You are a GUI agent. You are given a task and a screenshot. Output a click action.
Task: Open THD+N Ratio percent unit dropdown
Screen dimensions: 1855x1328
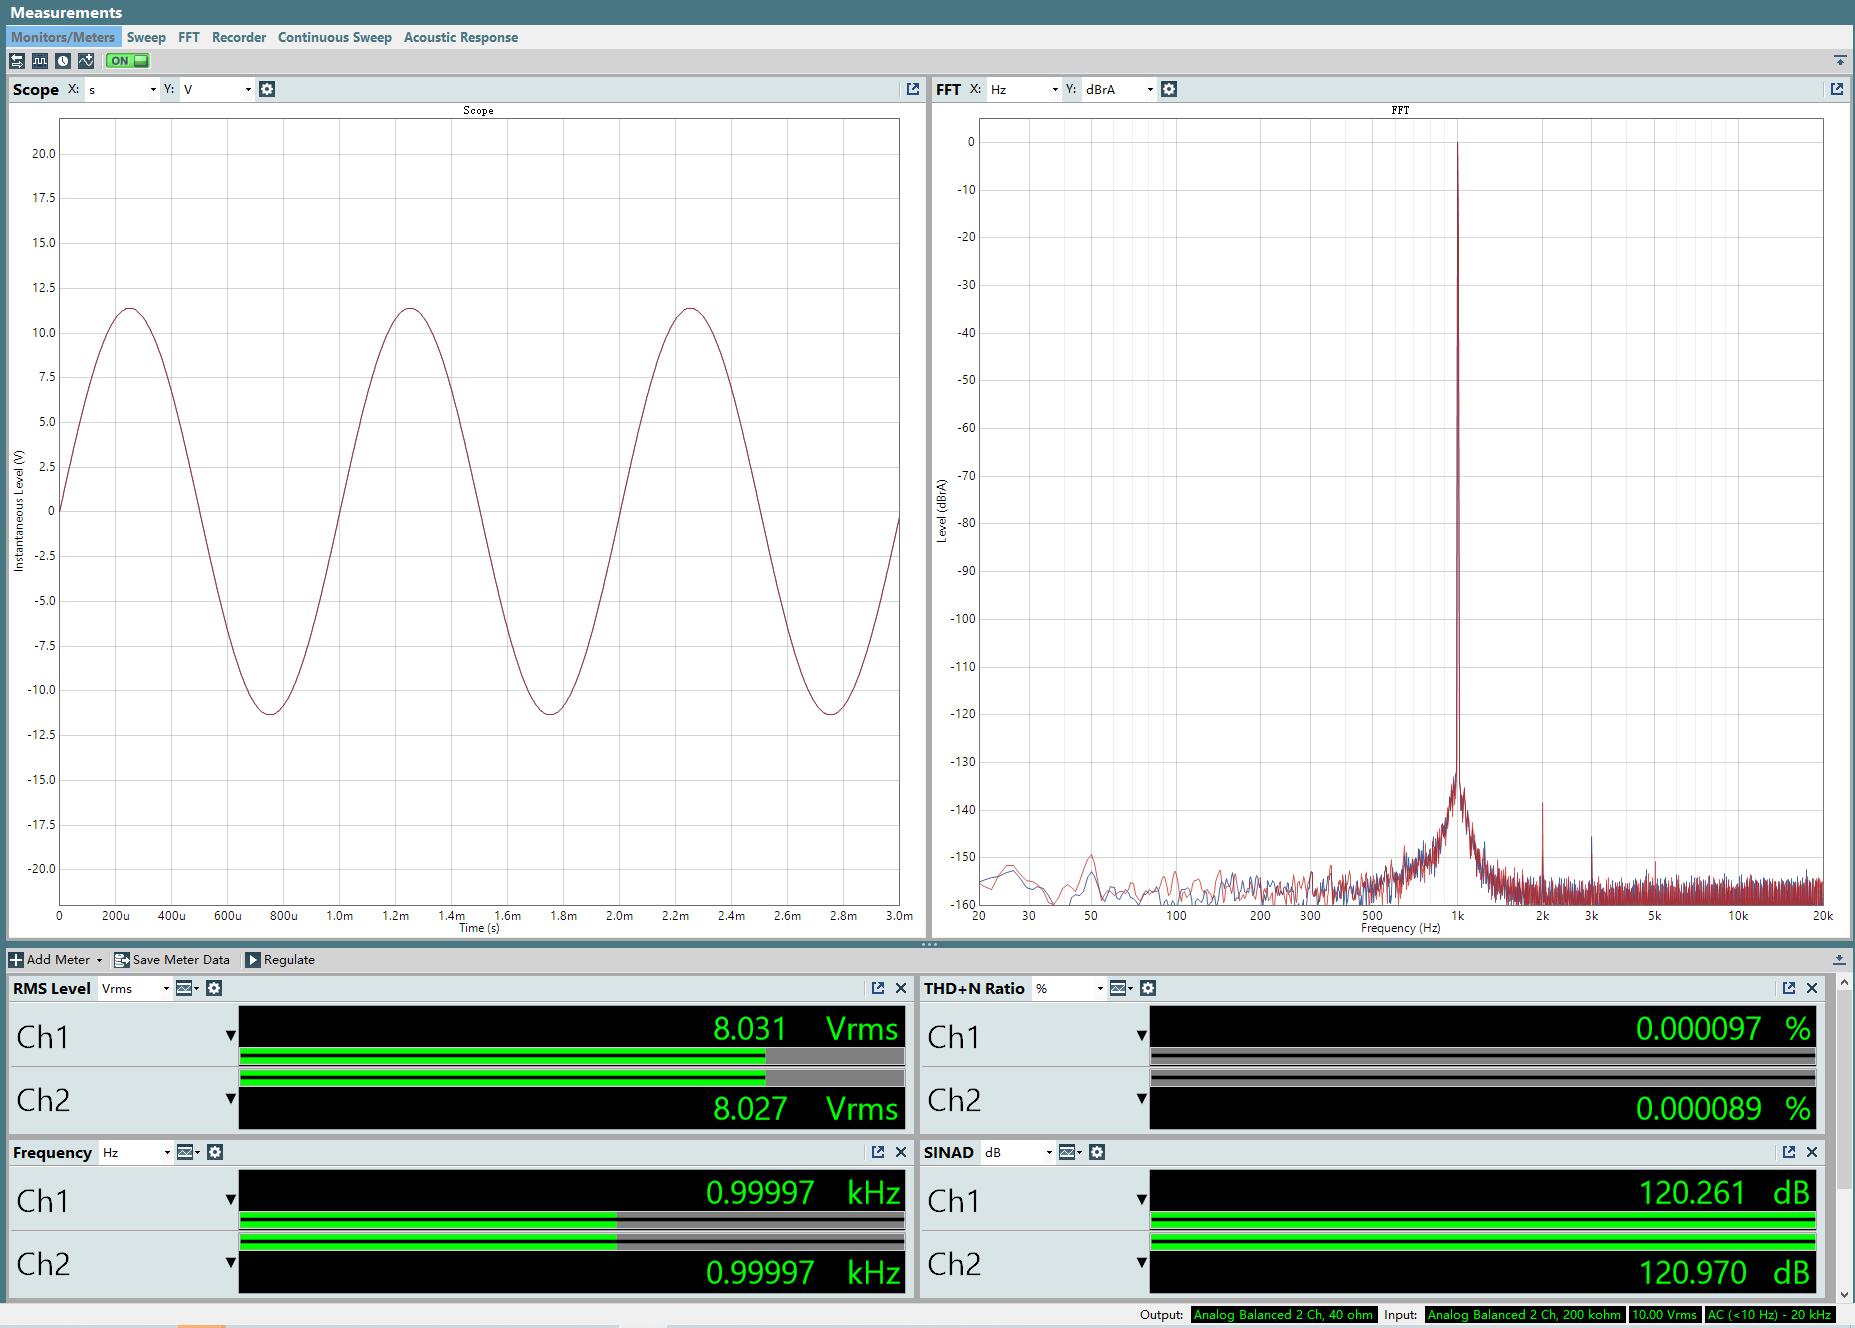(x=1069, y=988)
